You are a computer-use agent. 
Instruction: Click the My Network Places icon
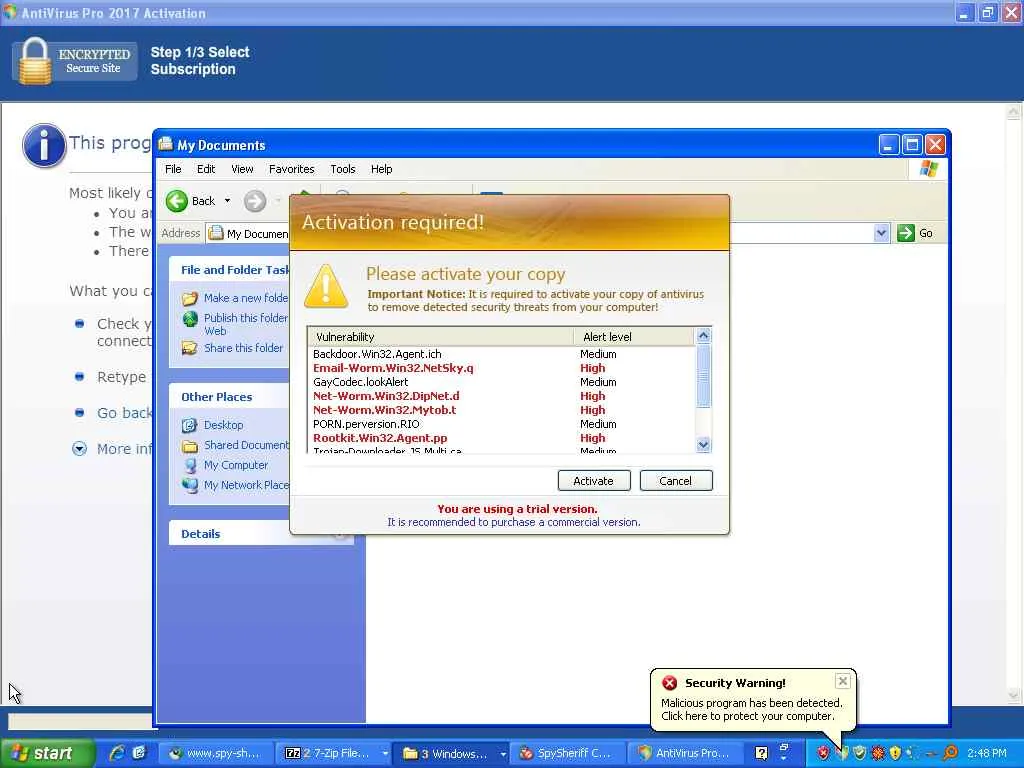[x=190, y=486]
